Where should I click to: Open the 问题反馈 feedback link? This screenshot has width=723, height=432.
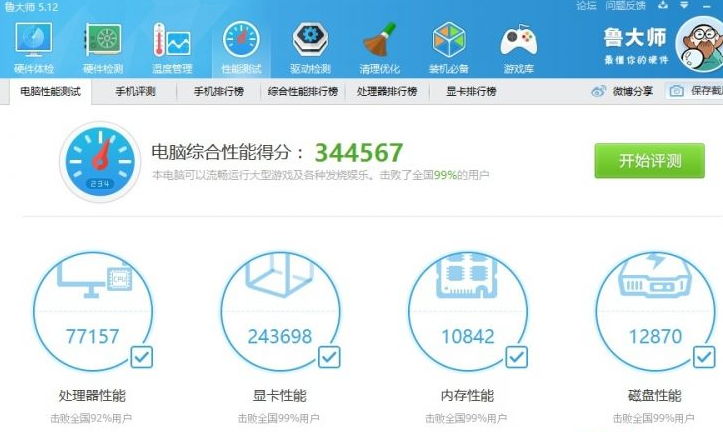click(x=625, y=6)
